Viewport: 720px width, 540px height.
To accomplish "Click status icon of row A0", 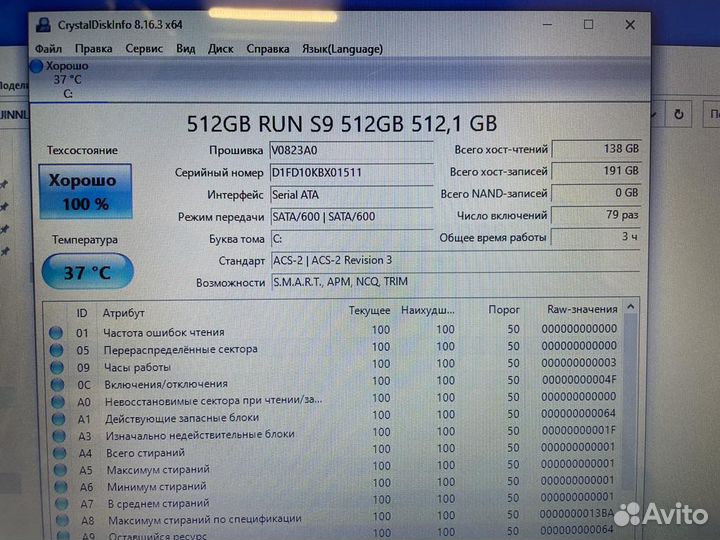I will click(x=58, y=402).
